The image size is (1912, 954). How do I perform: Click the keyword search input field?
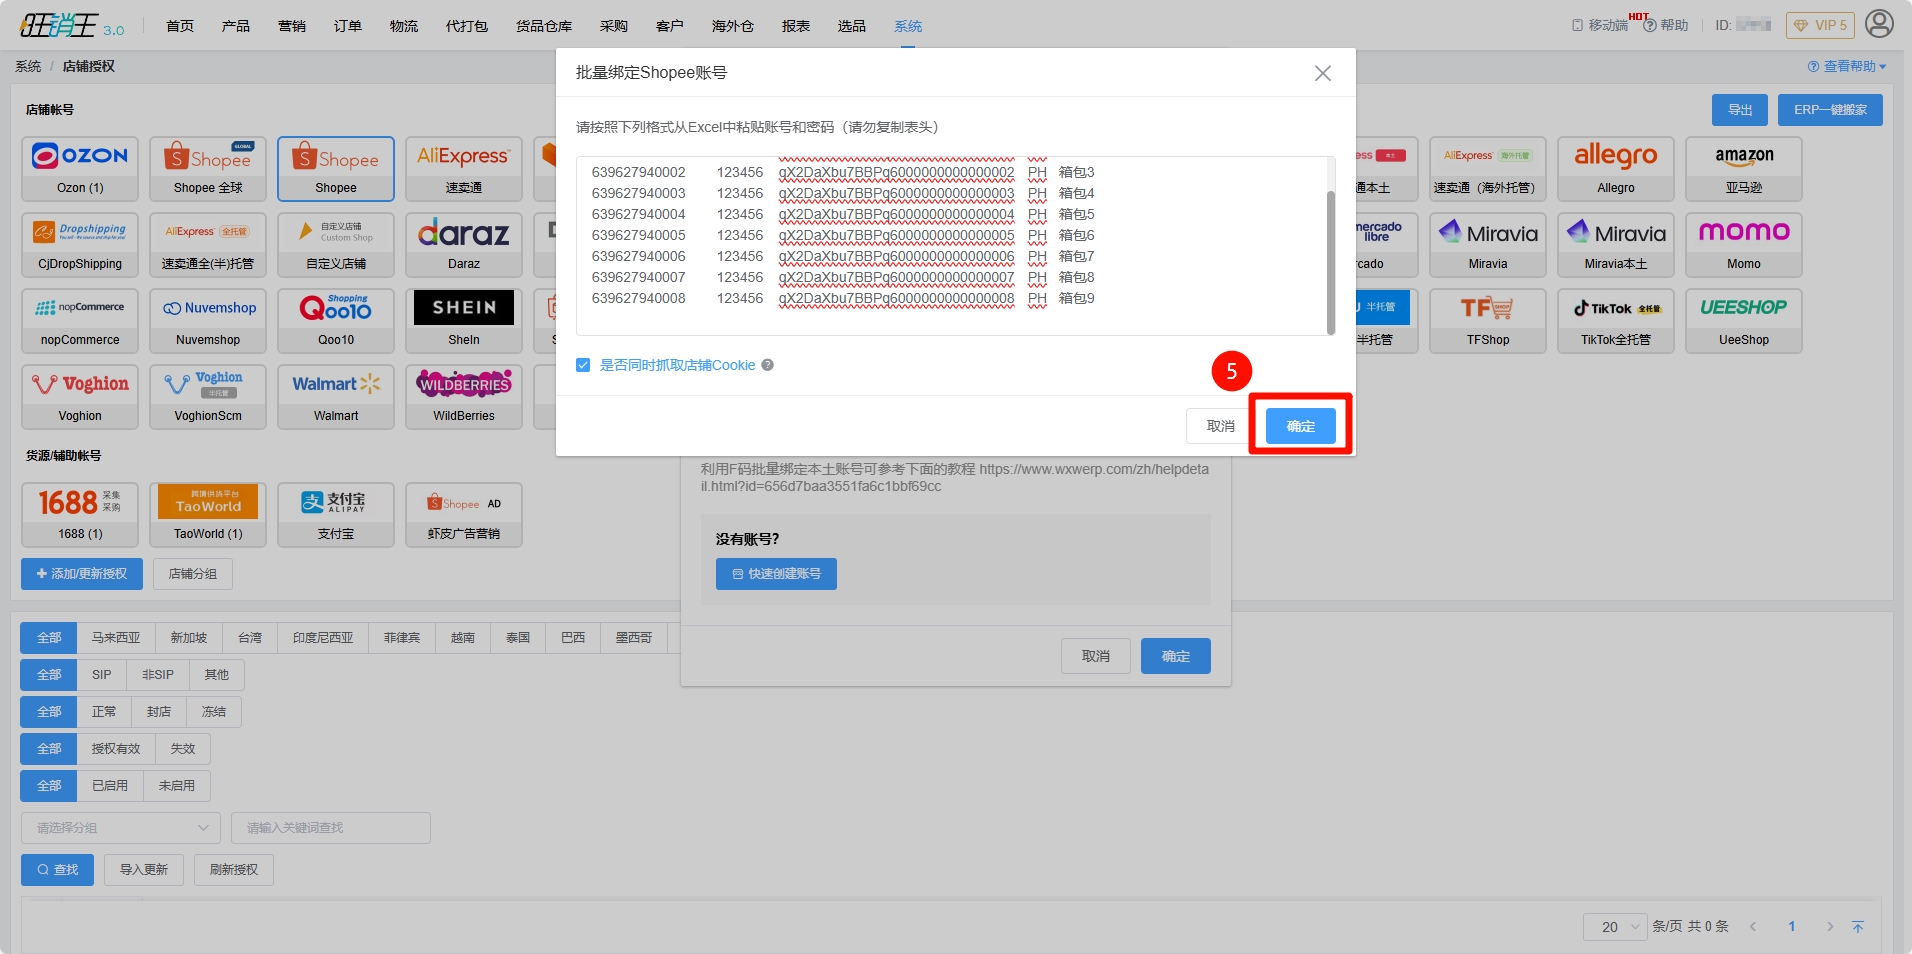[x=330, y=828]
